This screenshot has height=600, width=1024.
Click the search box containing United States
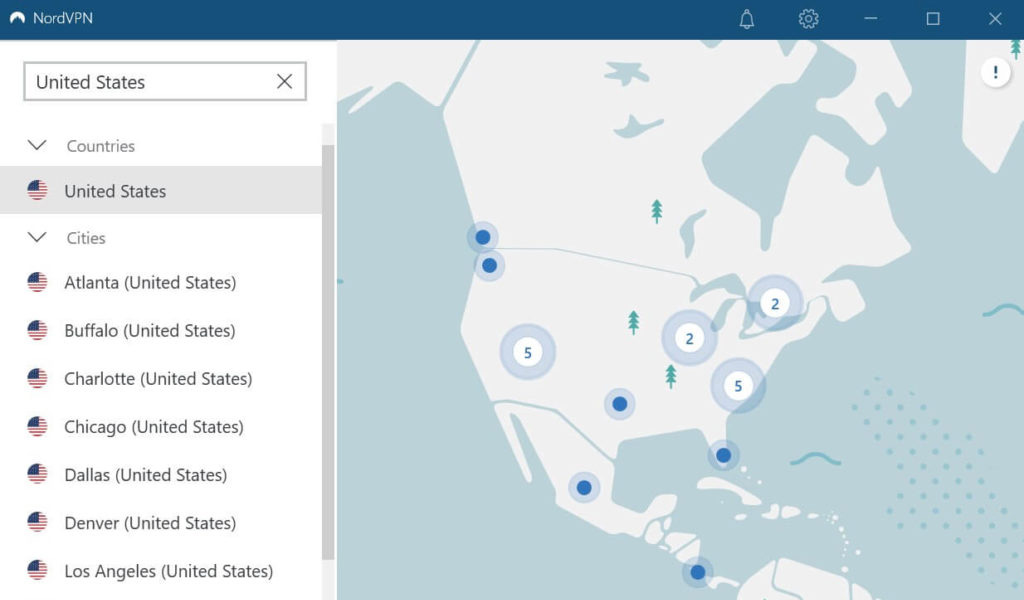165,82
